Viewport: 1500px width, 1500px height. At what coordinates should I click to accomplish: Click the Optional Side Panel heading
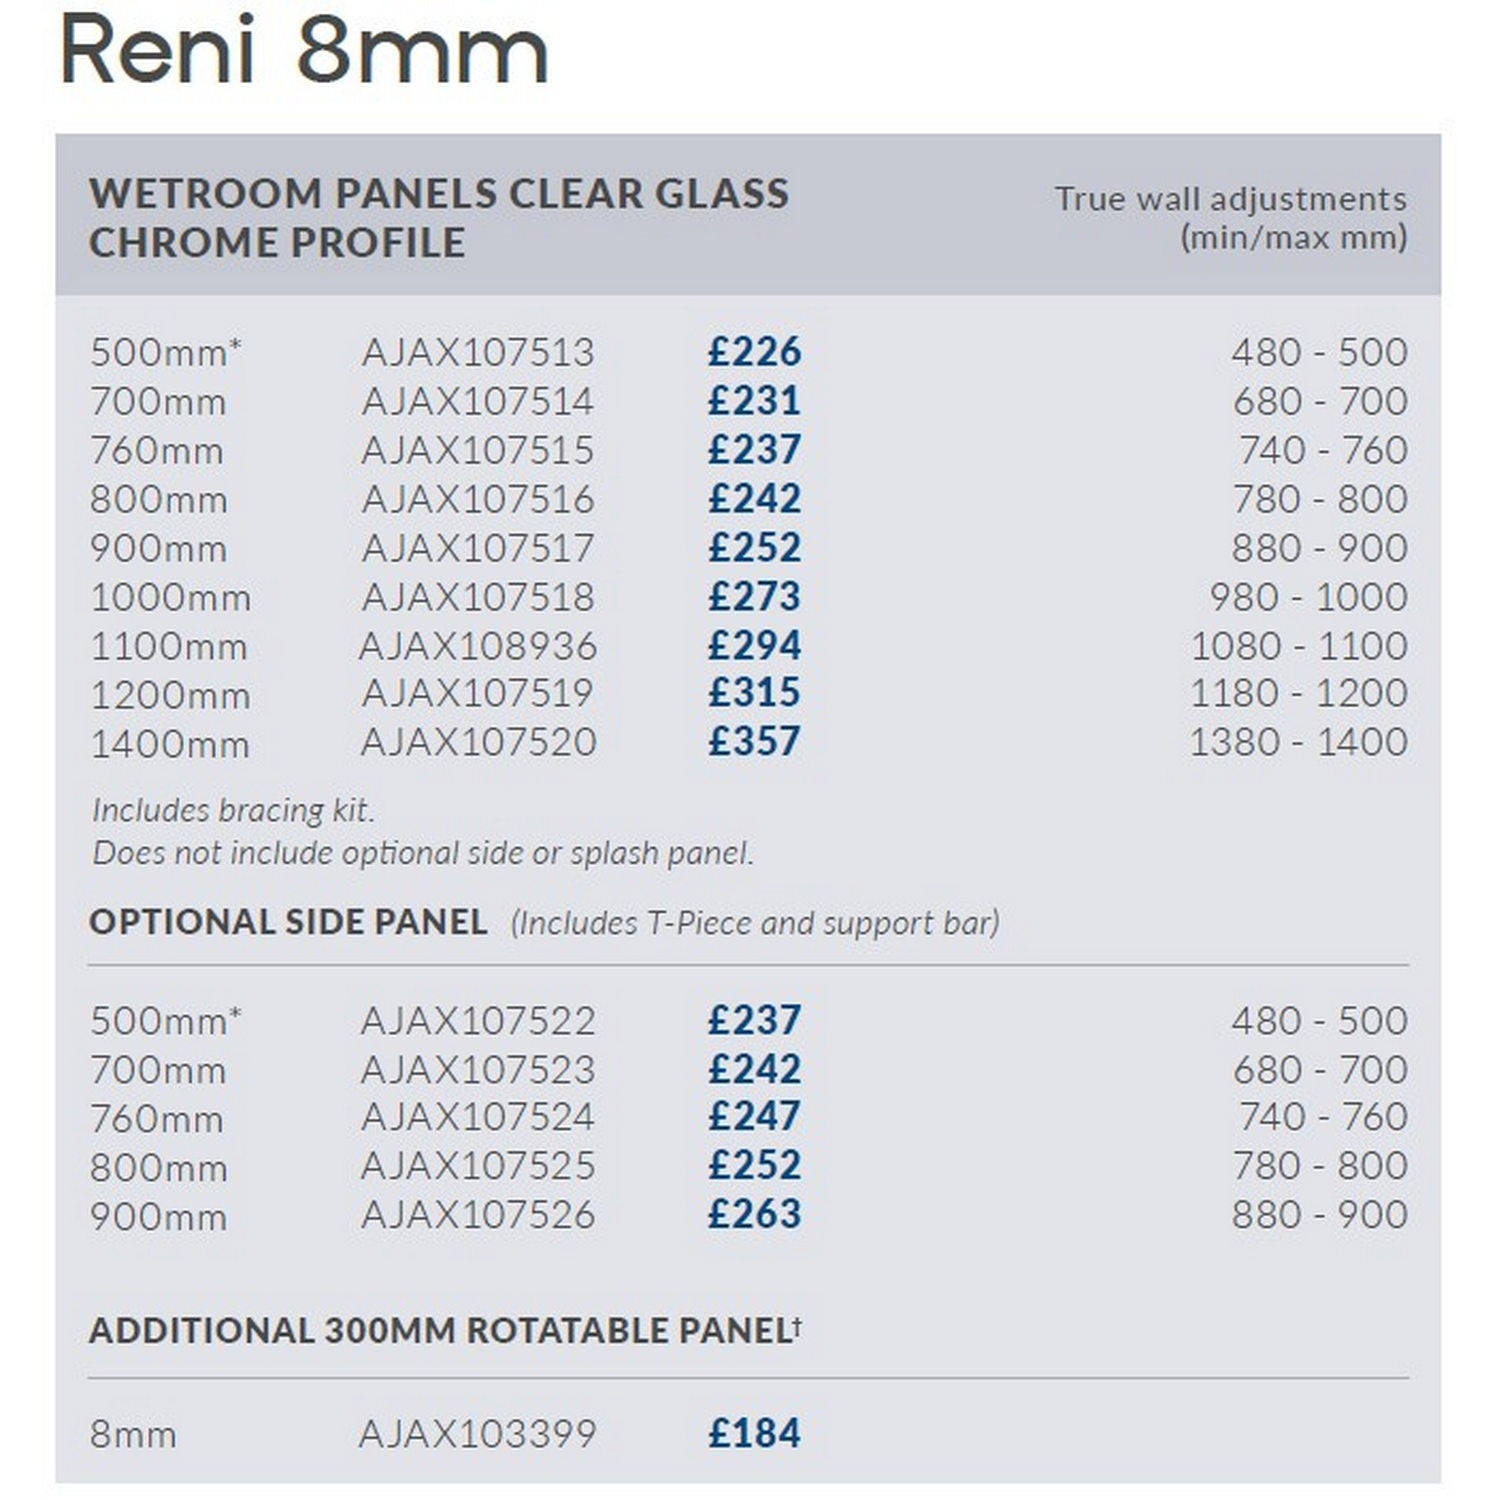click(x=288, y=922)
